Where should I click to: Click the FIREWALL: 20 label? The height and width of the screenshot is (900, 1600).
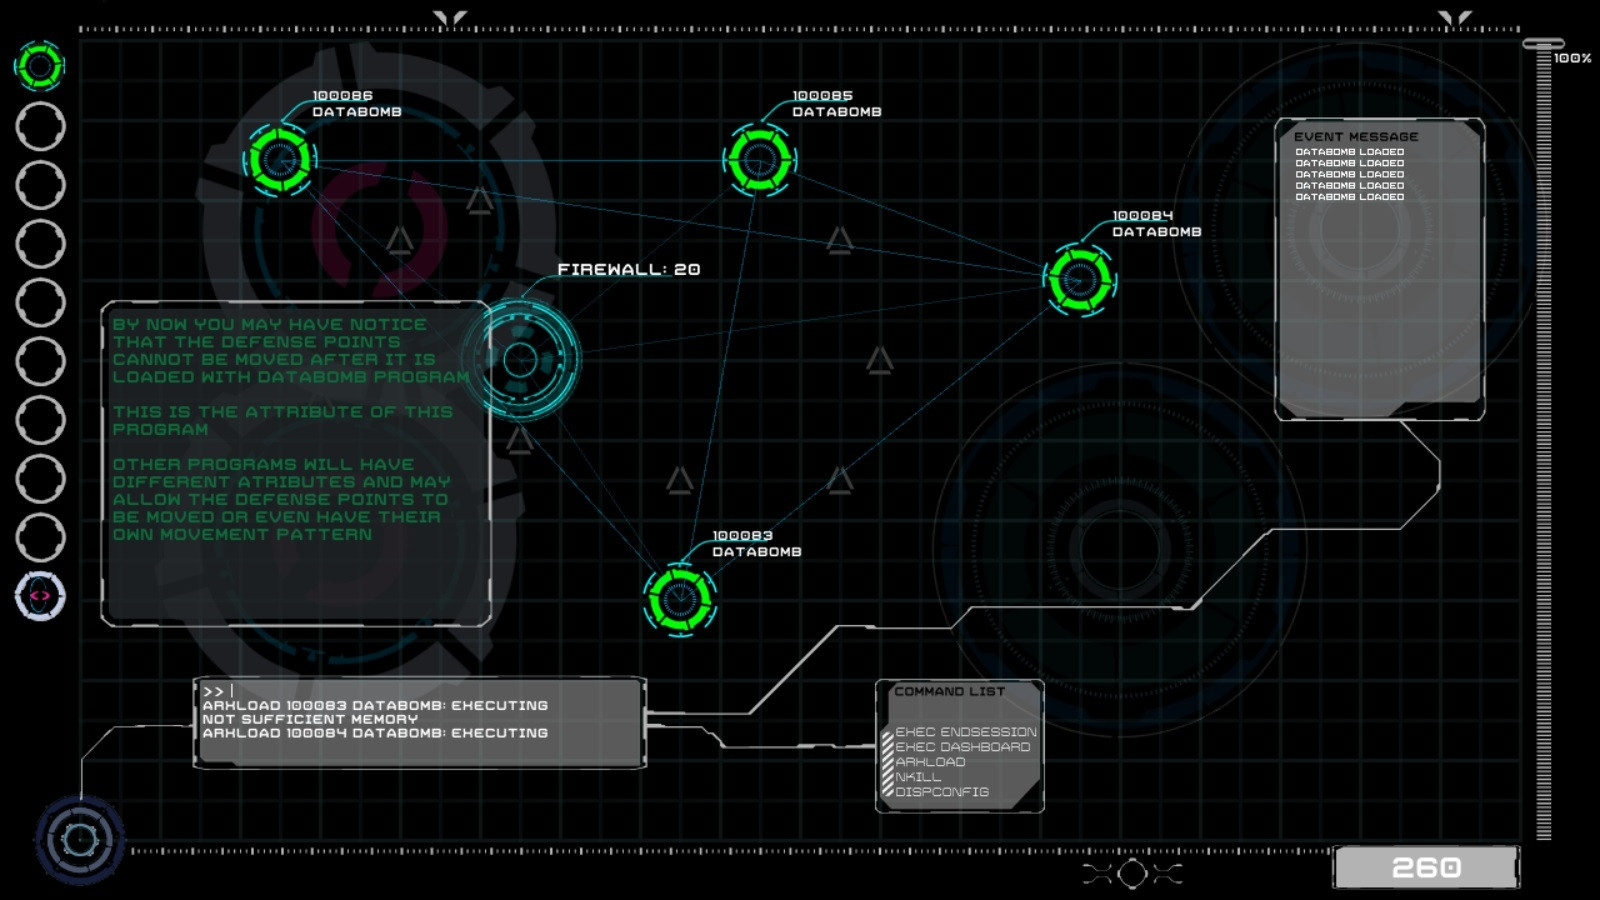[629, 269]
